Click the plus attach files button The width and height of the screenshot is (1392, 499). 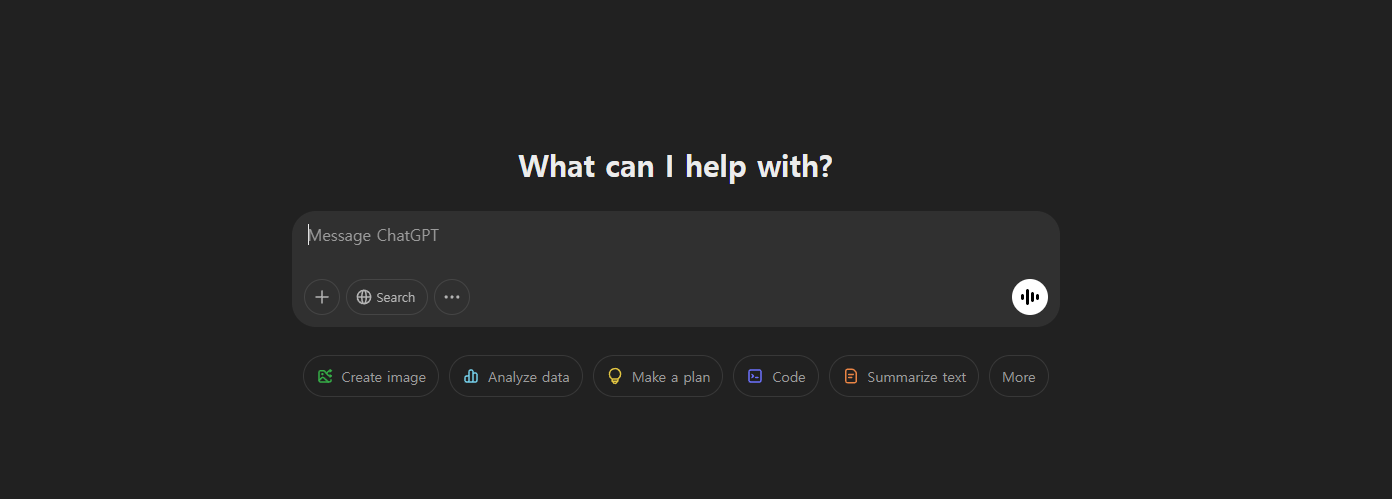(322, 297)
